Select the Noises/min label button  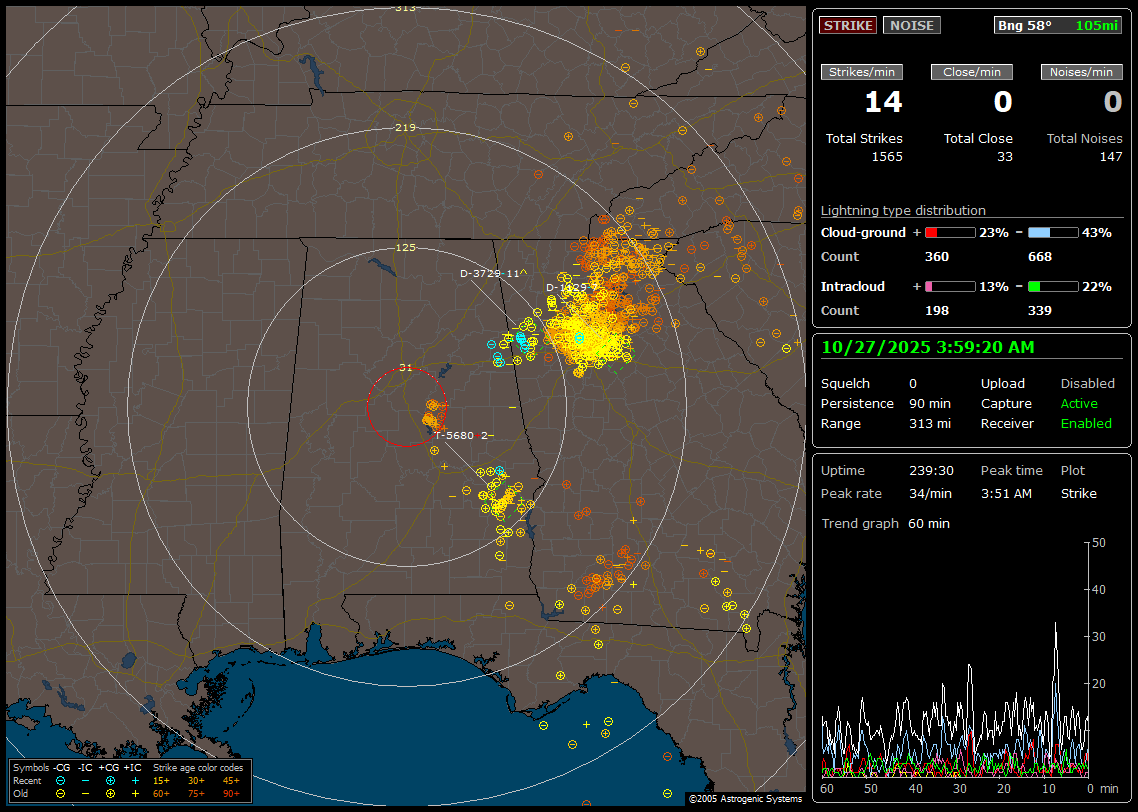click(1081, 72)
